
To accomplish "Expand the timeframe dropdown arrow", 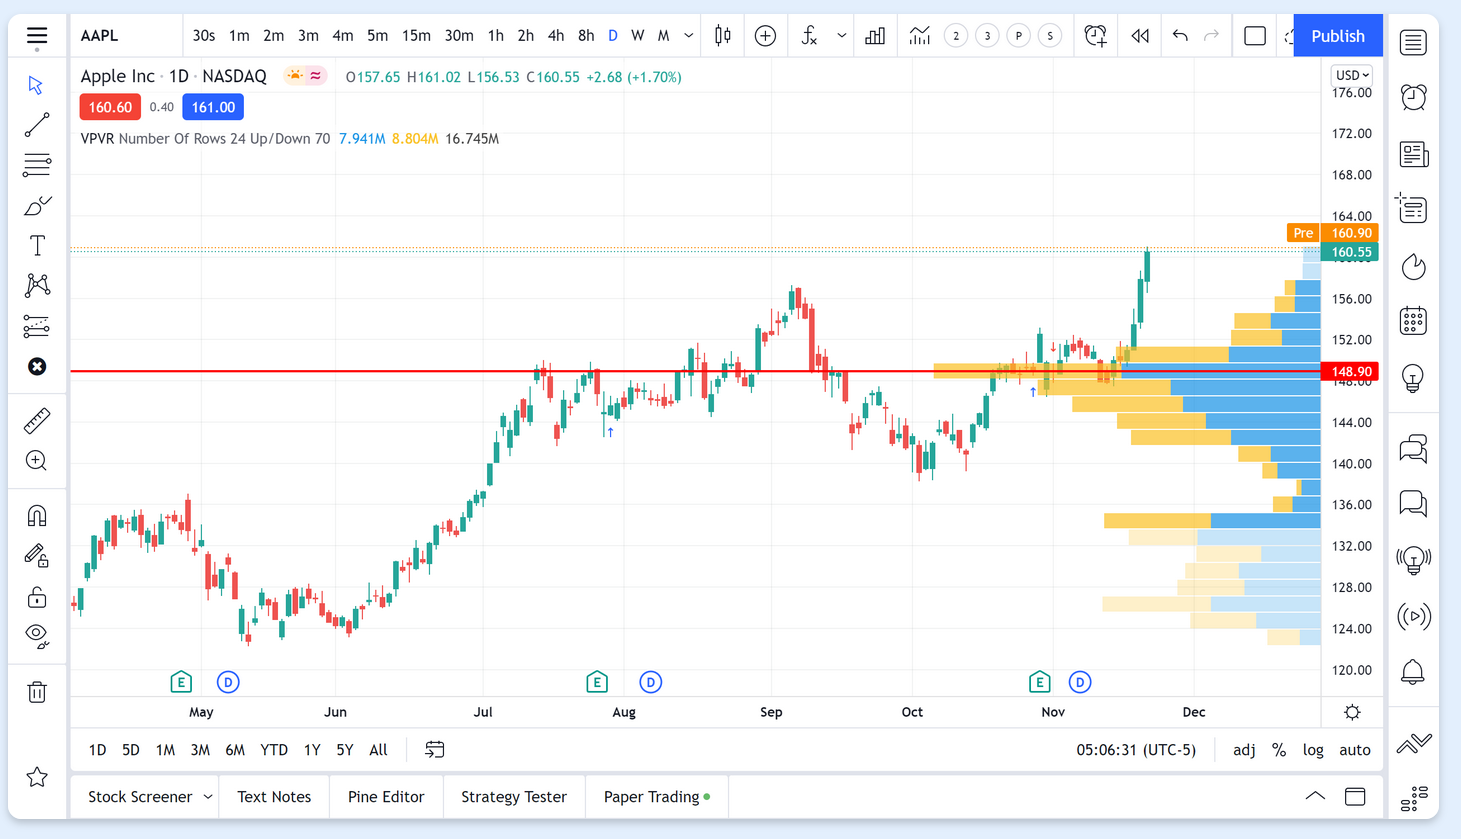I will [689, 36].
